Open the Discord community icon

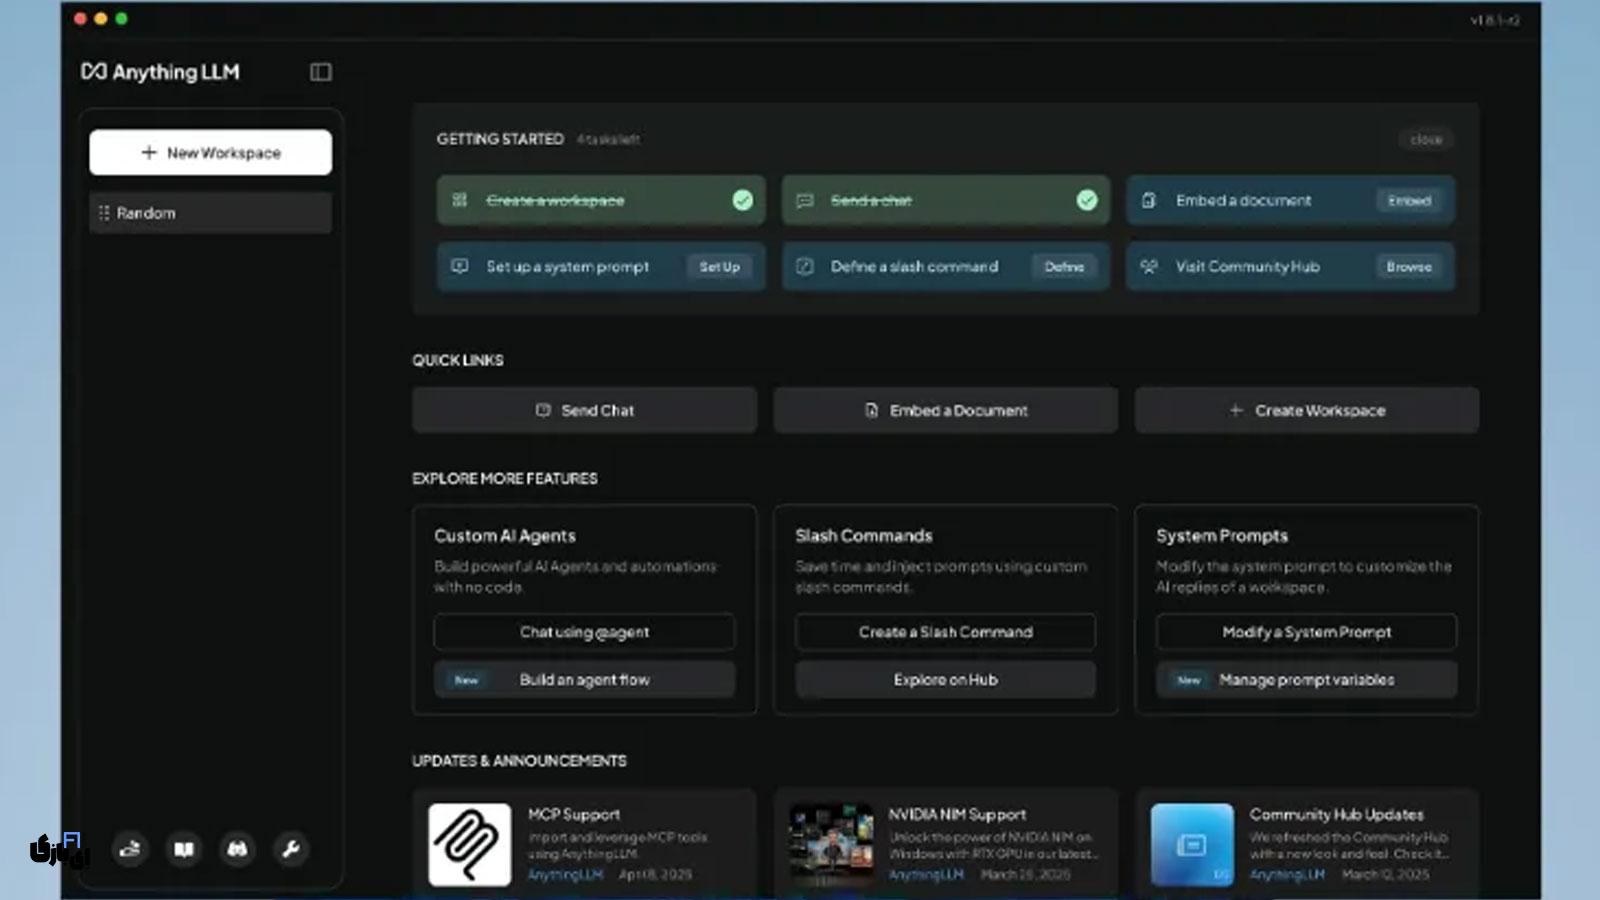237,849
